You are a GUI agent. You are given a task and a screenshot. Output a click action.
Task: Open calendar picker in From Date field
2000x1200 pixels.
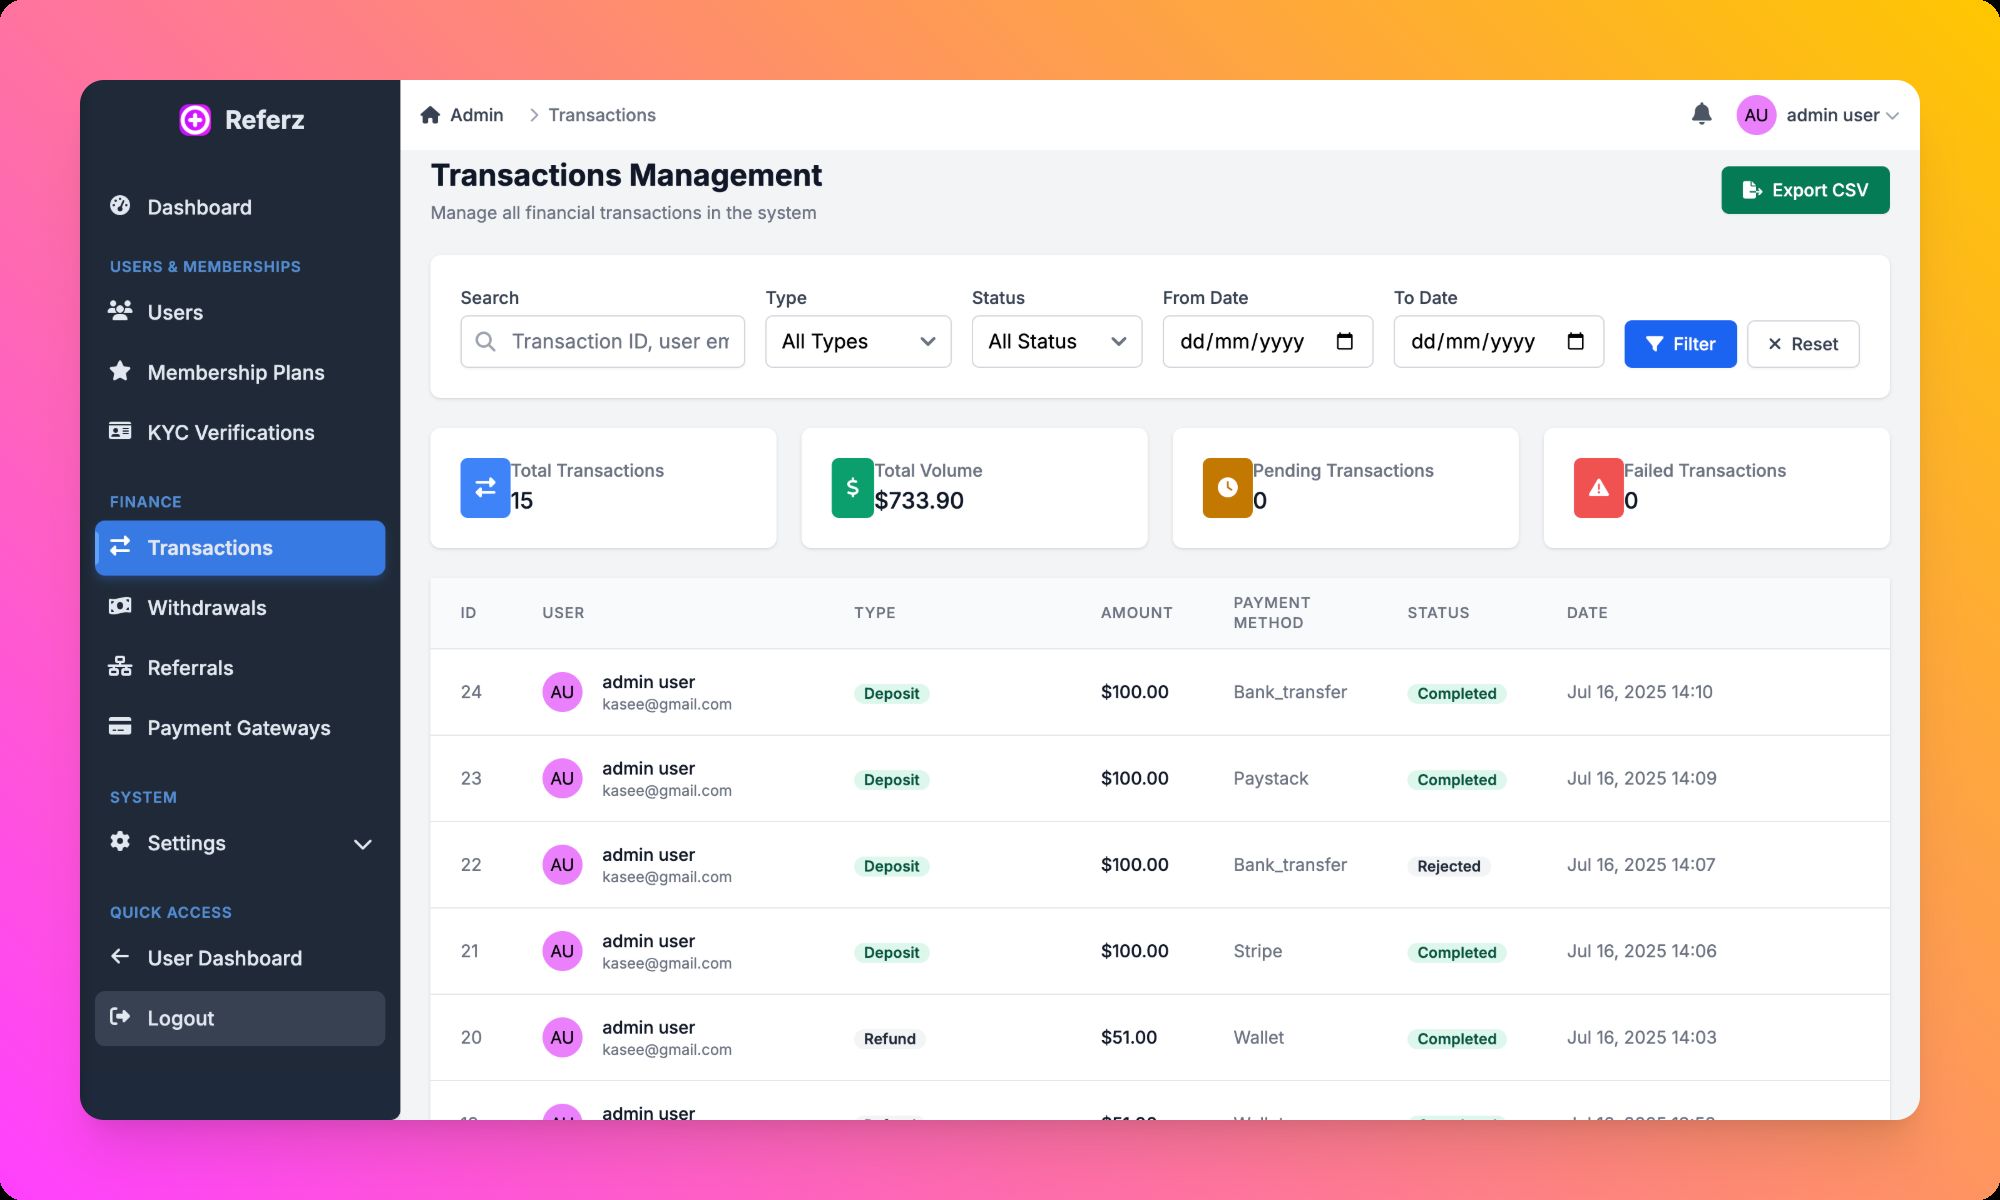point(1344,342)
